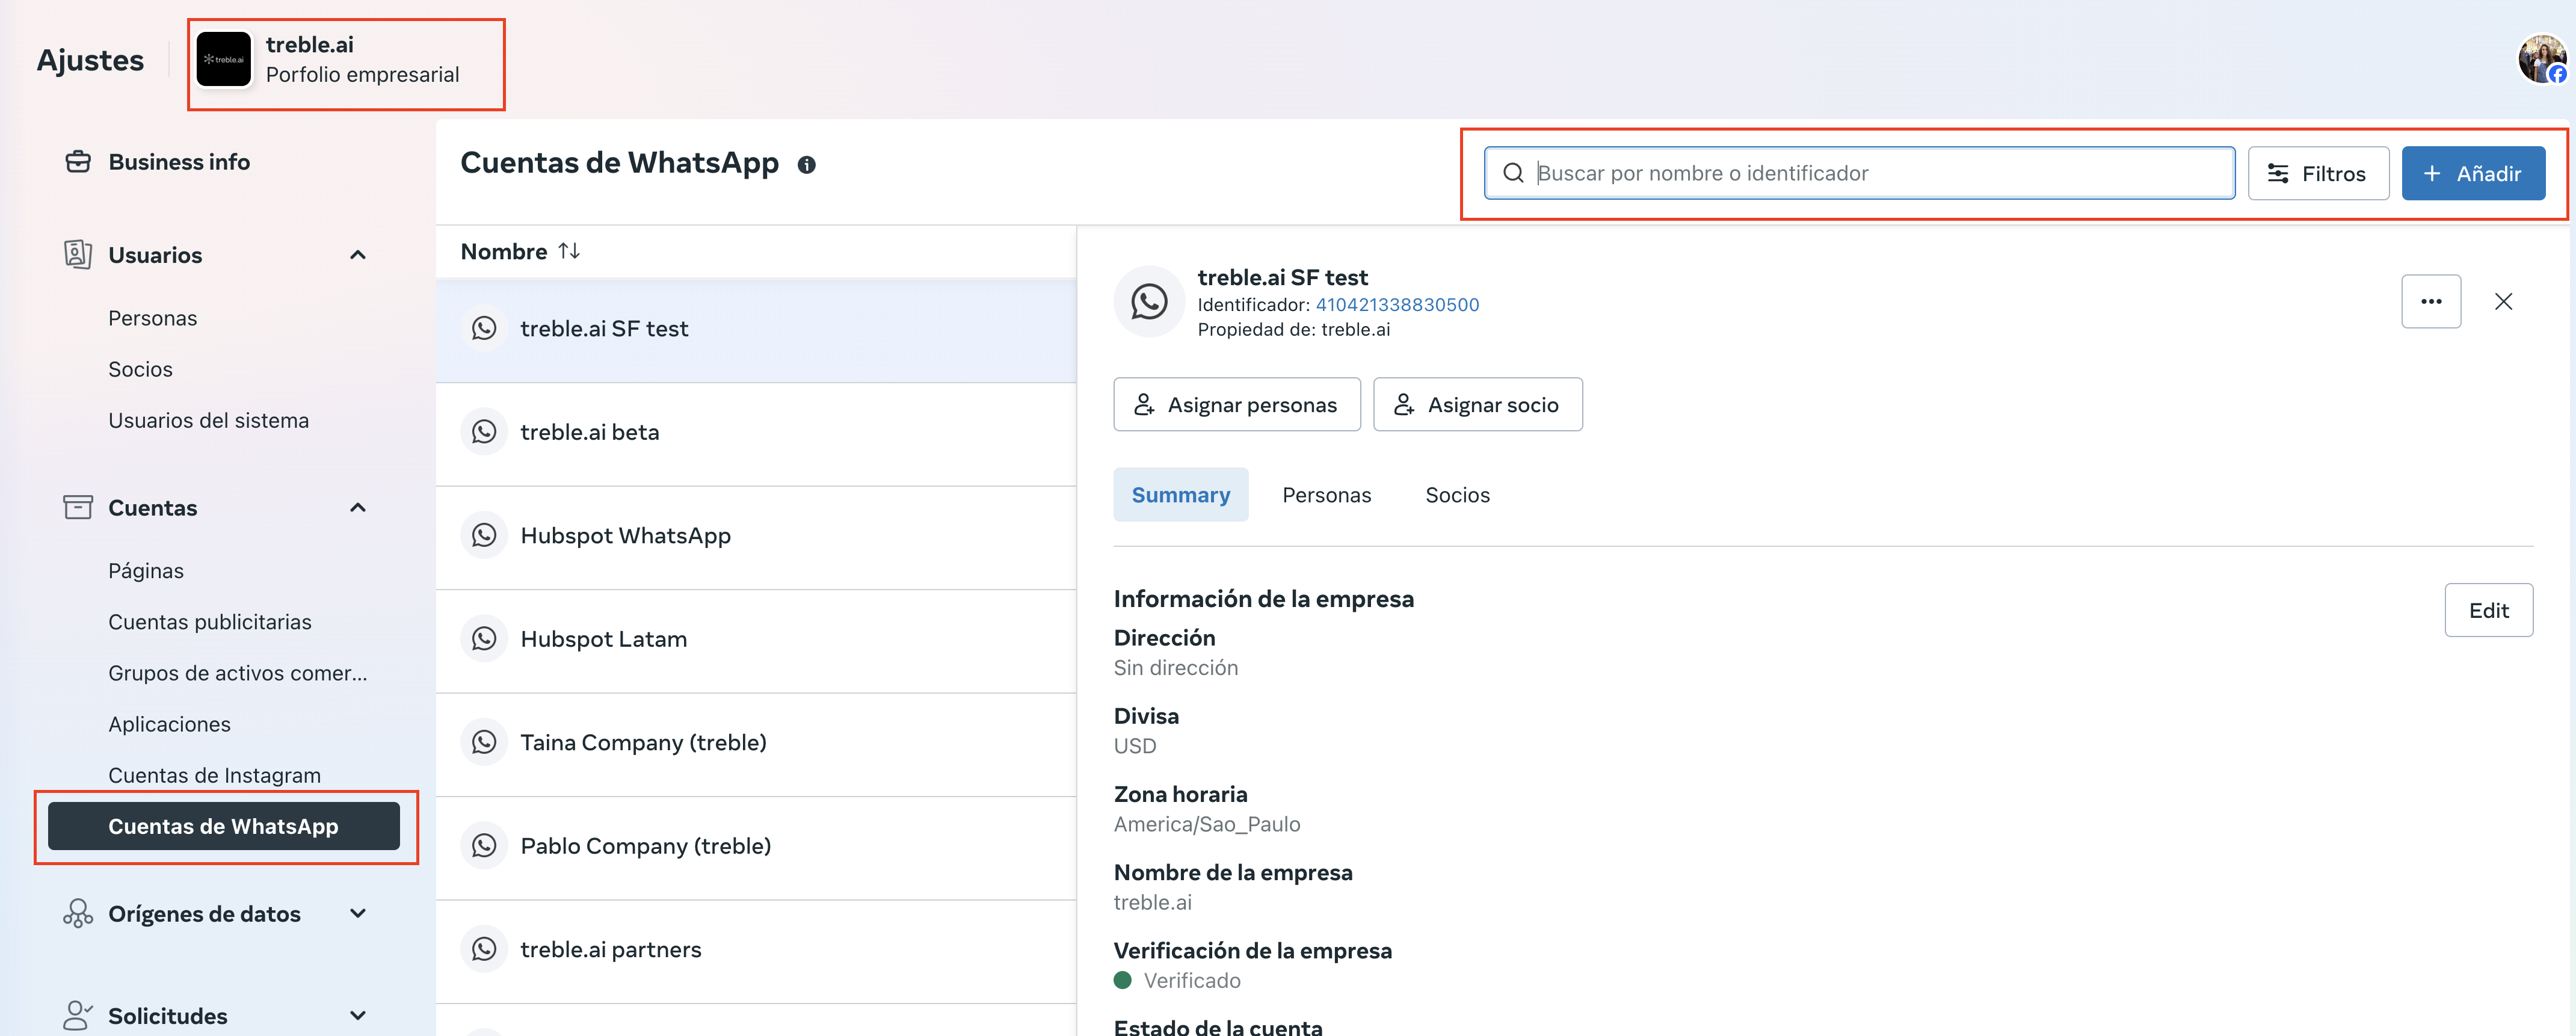The height and width of the screenshot is (1036, 2576).
Task: Open Páginas under Cuentas
Action: coord(146,571)
